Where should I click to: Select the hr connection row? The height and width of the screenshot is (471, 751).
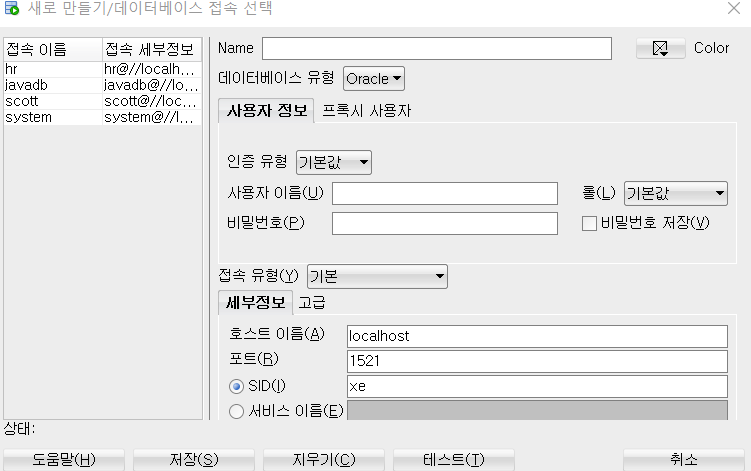point(103,69)
